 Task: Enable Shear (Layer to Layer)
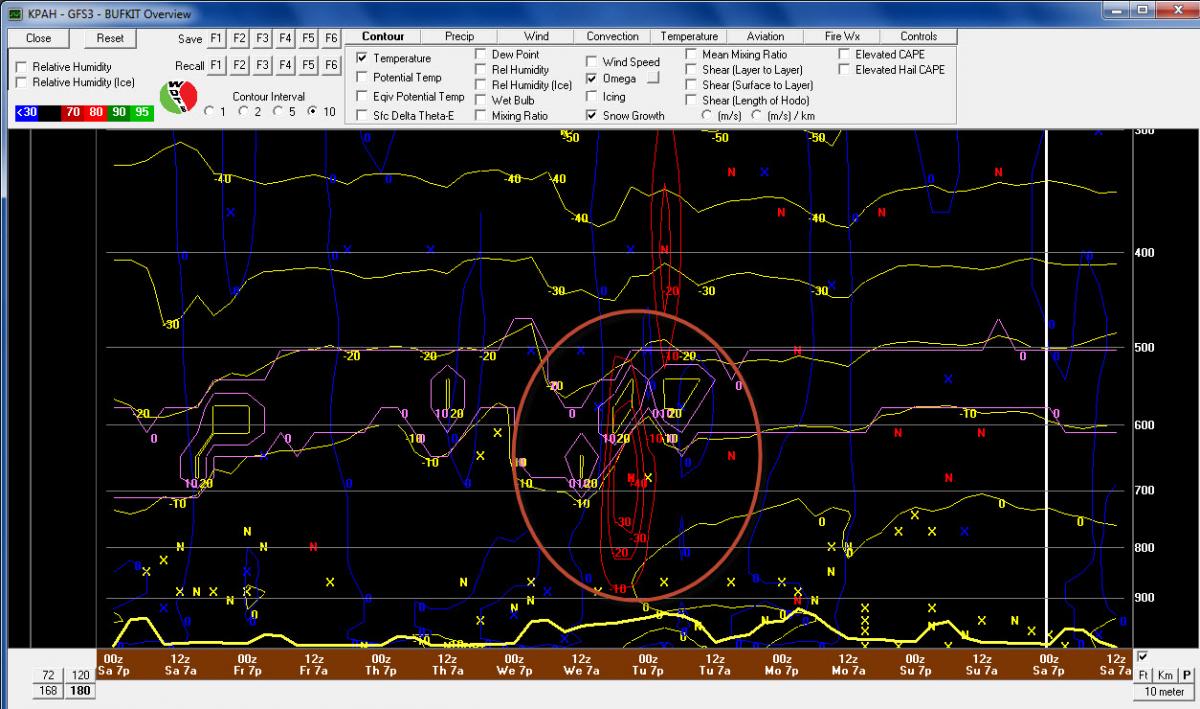tap(692, 70)
